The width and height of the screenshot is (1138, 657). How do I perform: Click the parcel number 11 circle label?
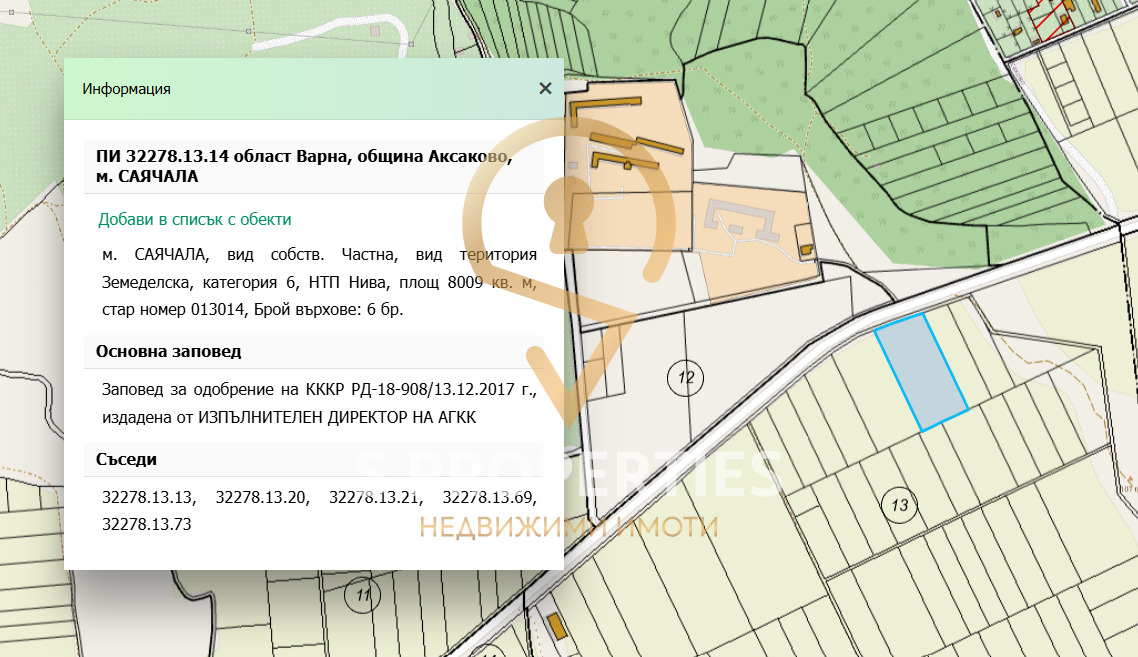(x=360, y=597)
